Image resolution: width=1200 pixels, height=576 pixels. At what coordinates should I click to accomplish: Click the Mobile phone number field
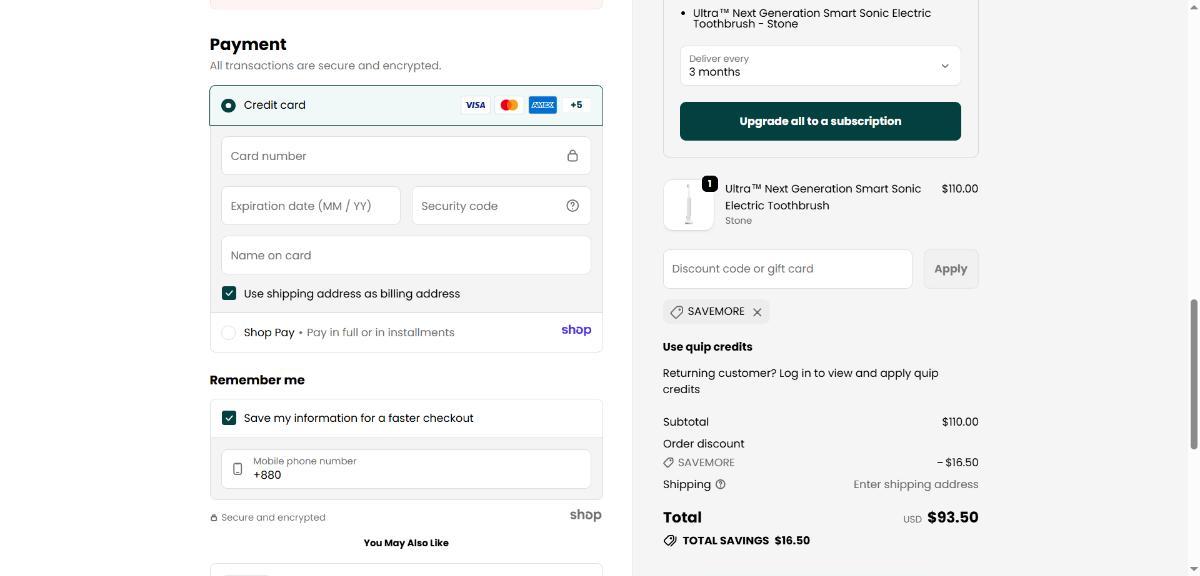(415, 469)
